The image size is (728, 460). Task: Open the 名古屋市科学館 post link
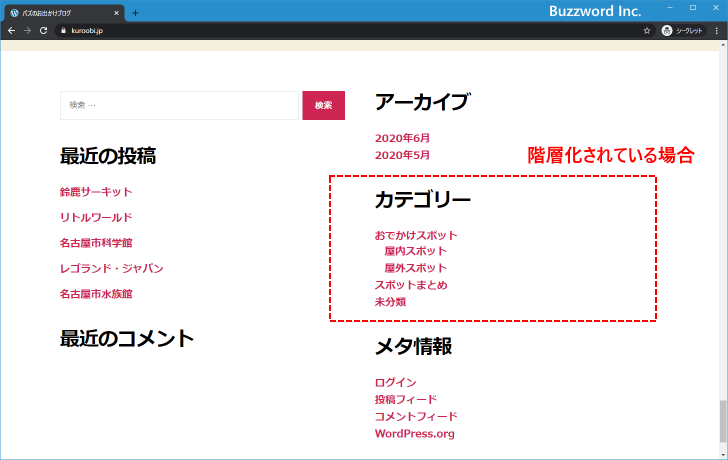[96, 243]
